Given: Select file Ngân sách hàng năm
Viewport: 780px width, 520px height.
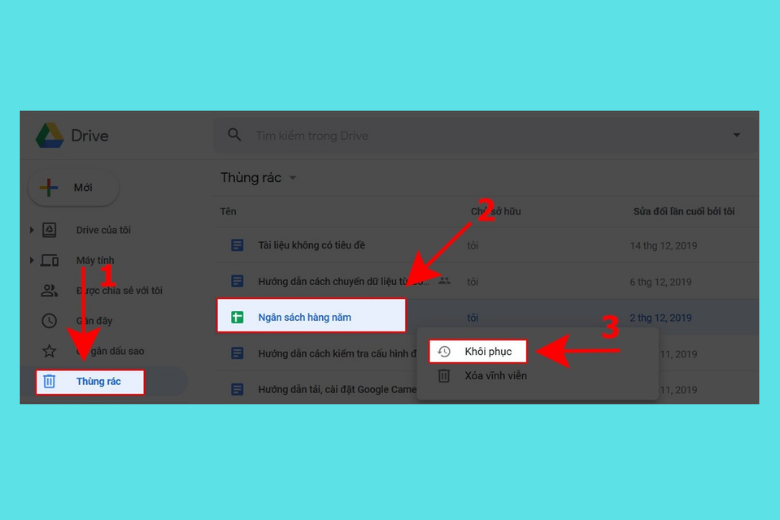Looking at the screenshot, I should pos(304,317).
